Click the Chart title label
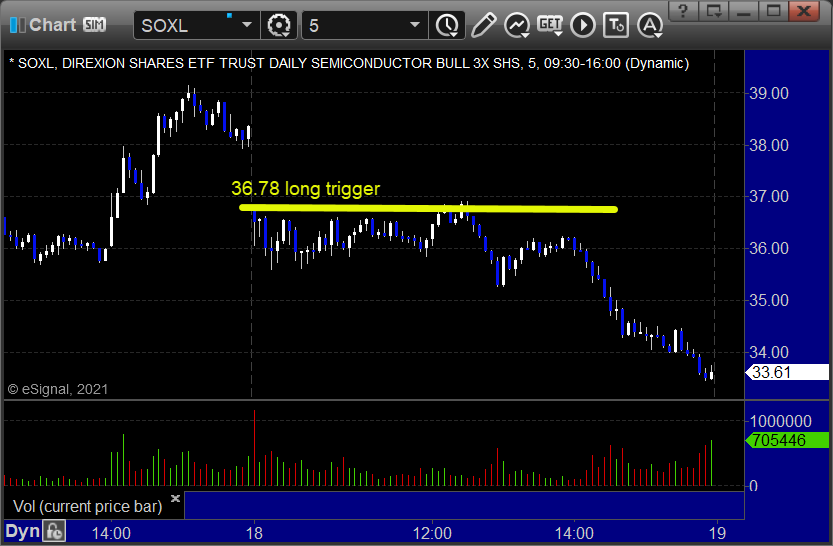The height and width of the screenshot is (546, 833). coord(53,24)
